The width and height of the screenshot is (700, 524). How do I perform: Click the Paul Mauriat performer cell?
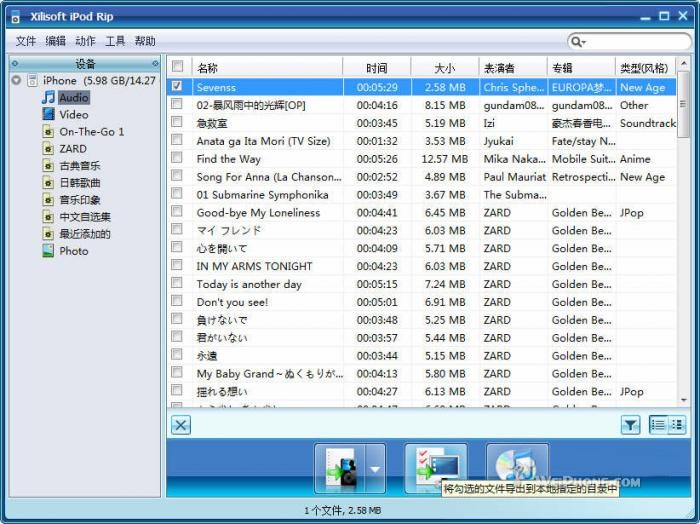514,177
